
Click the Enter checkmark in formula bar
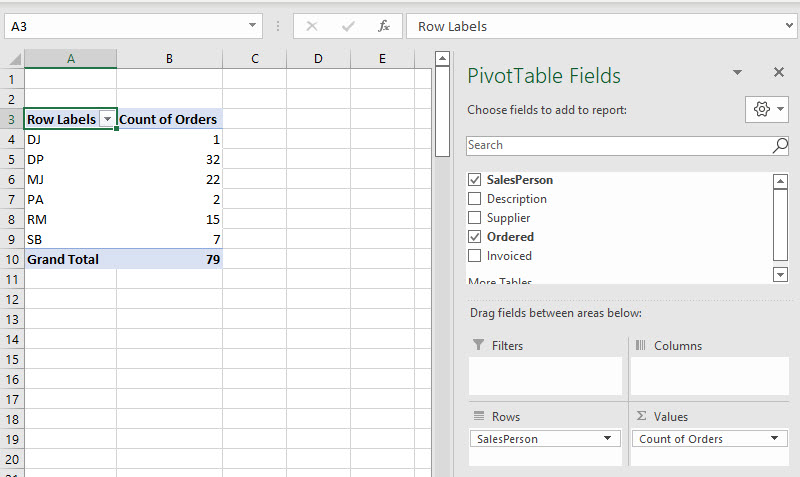(347, 26)
